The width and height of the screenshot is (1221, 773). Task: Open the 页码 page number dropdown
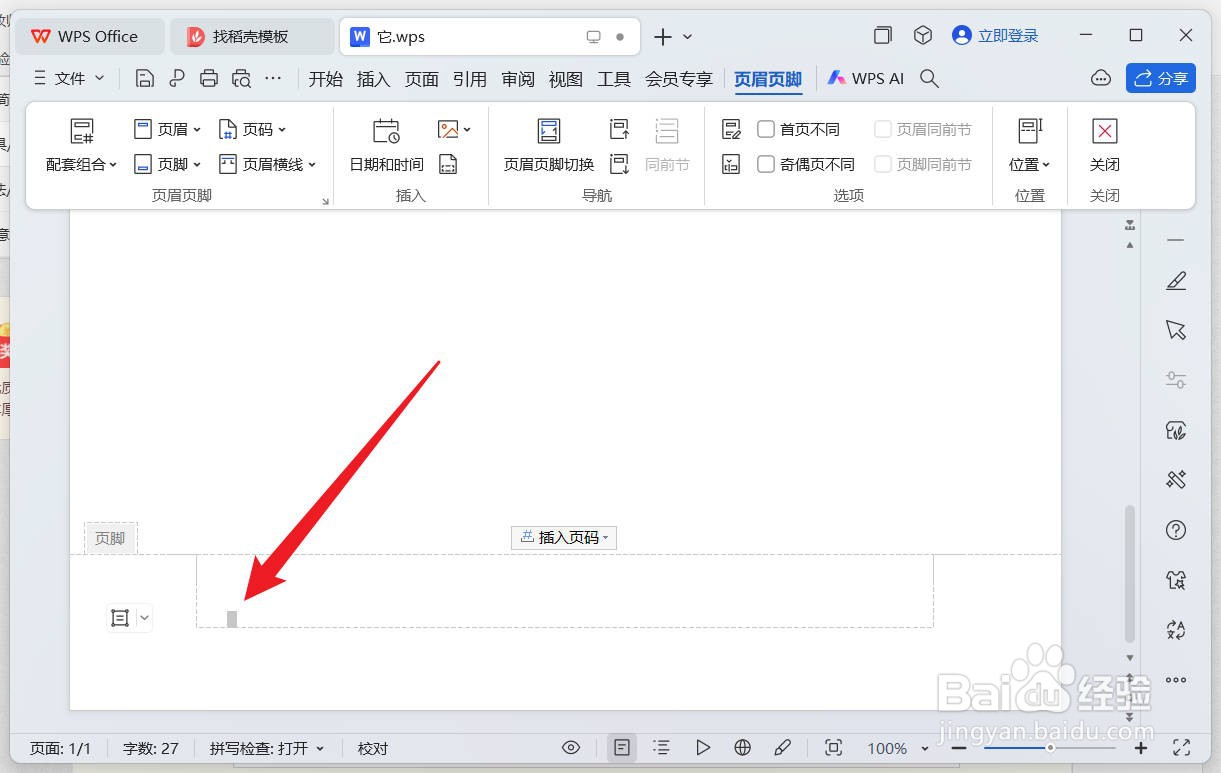tap(252, 128)
